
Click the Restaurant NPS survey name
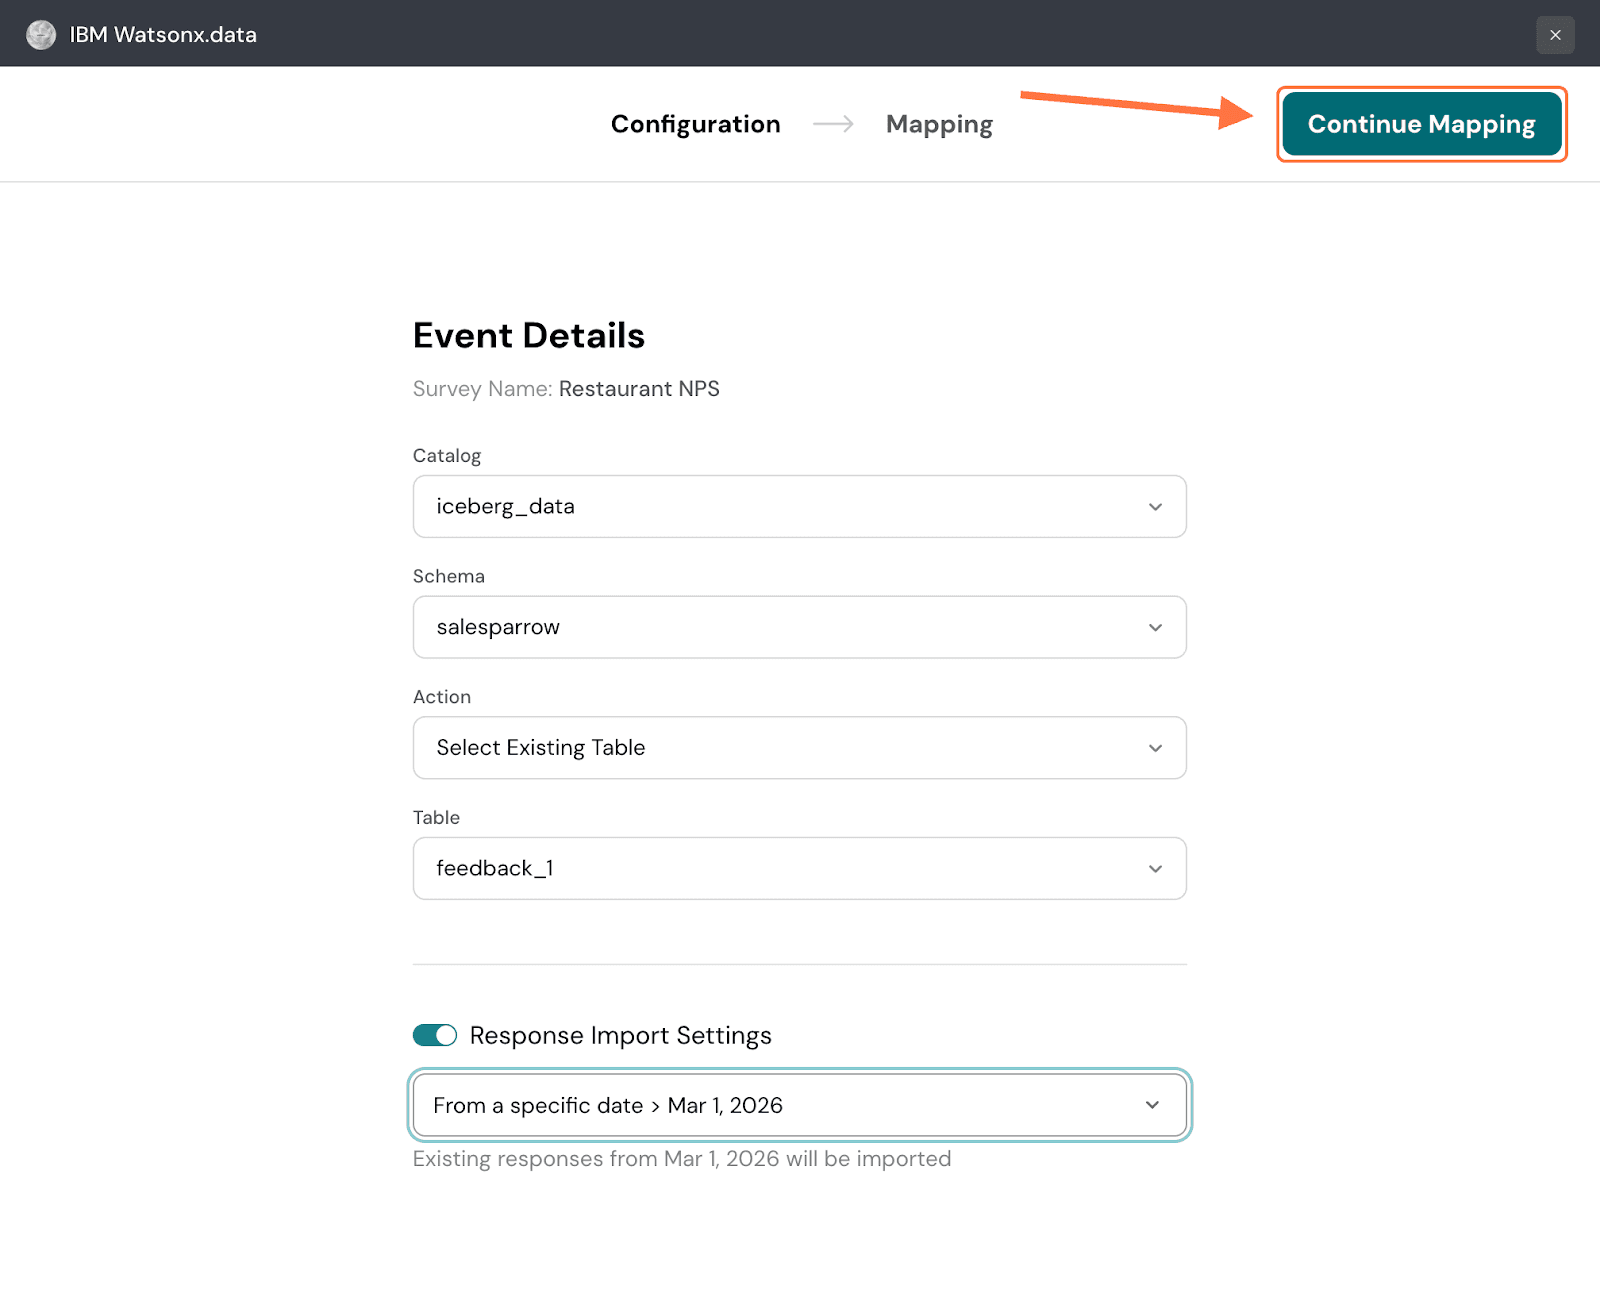[x=639, y=389]
